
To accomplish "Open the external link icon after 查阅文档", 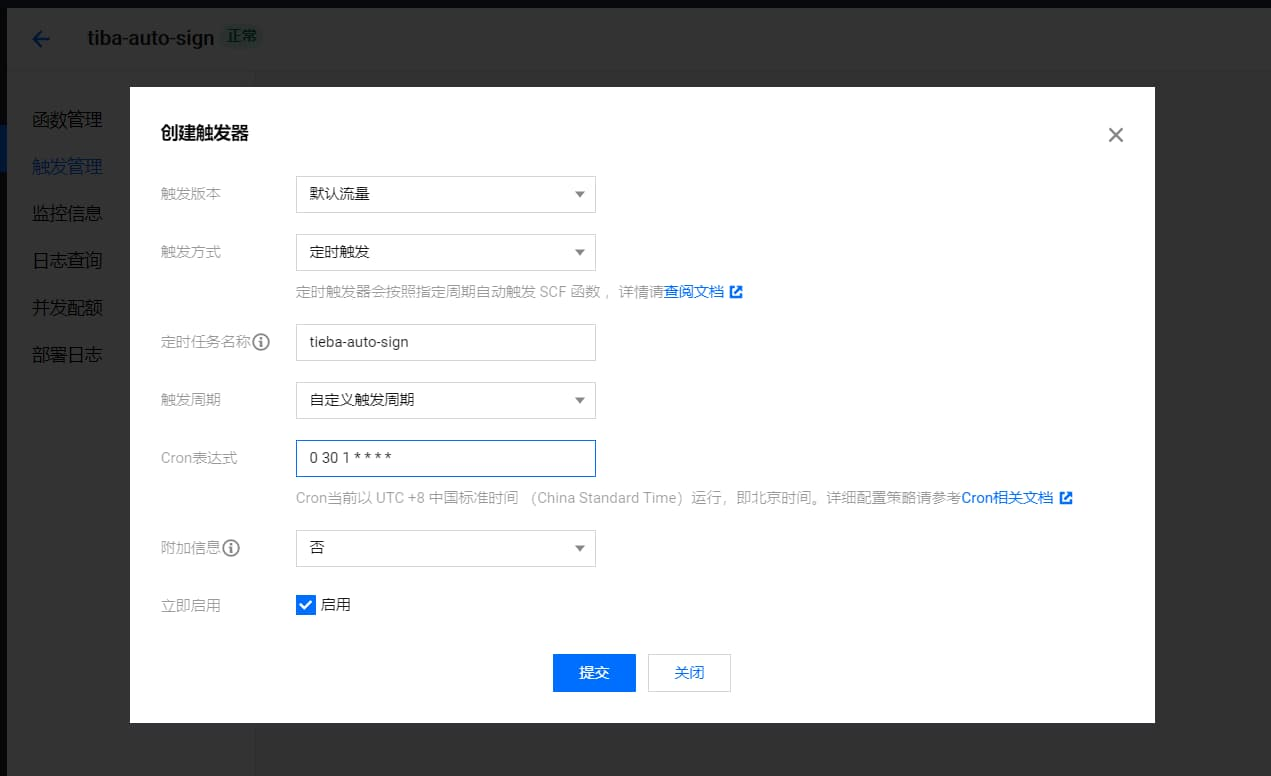I will click(x=737, y=291).
